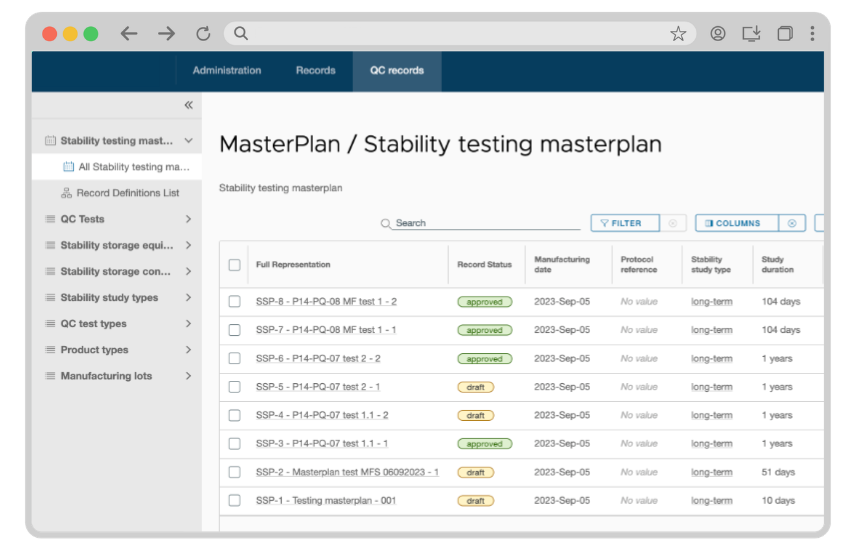Expand the QC Tests sidebar section
The height and width of the screenshot is (550, 850).
pos(188,219)
